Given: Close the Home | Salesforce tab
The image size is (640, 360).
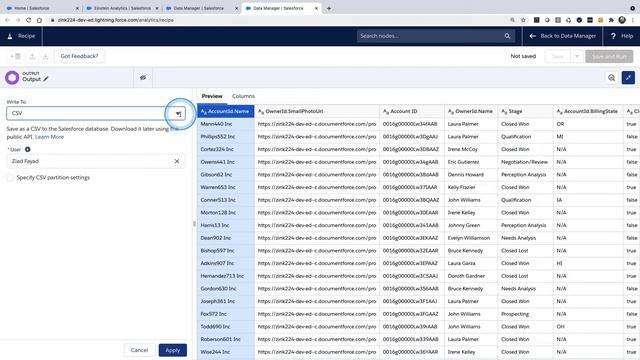Looking at the screenshot, I should (78, 8).
